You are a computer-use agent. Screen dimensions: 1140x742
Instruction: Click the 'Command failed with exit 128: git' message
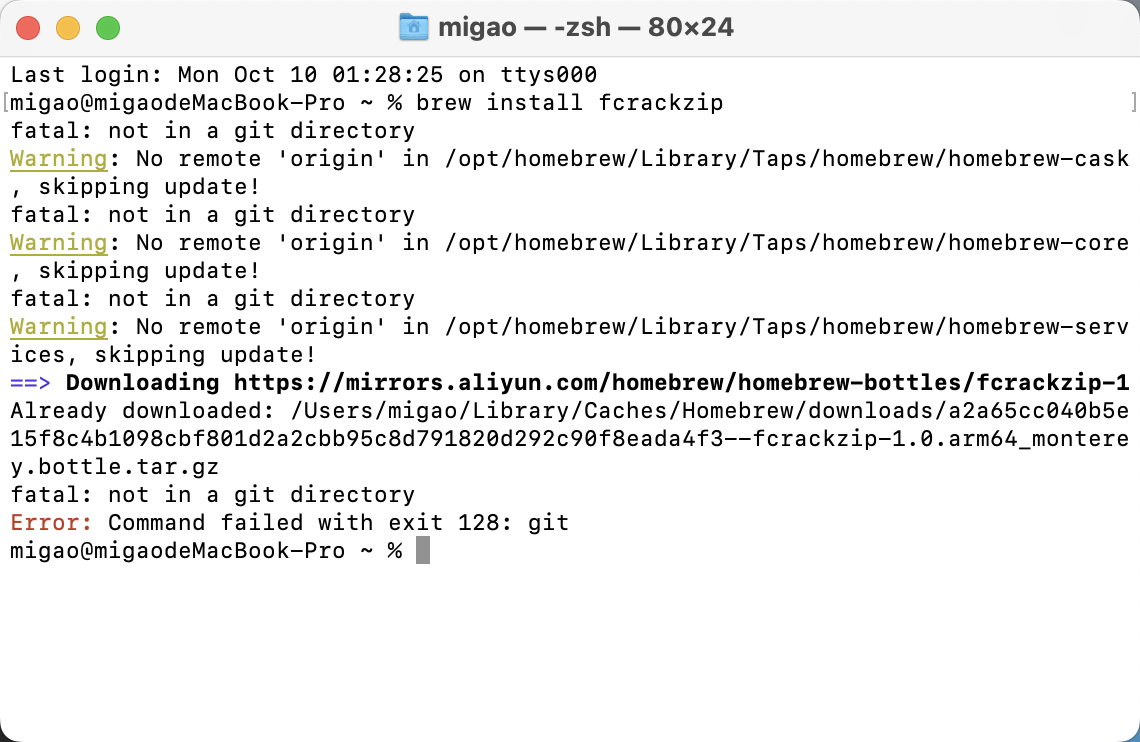coord(339,523)
